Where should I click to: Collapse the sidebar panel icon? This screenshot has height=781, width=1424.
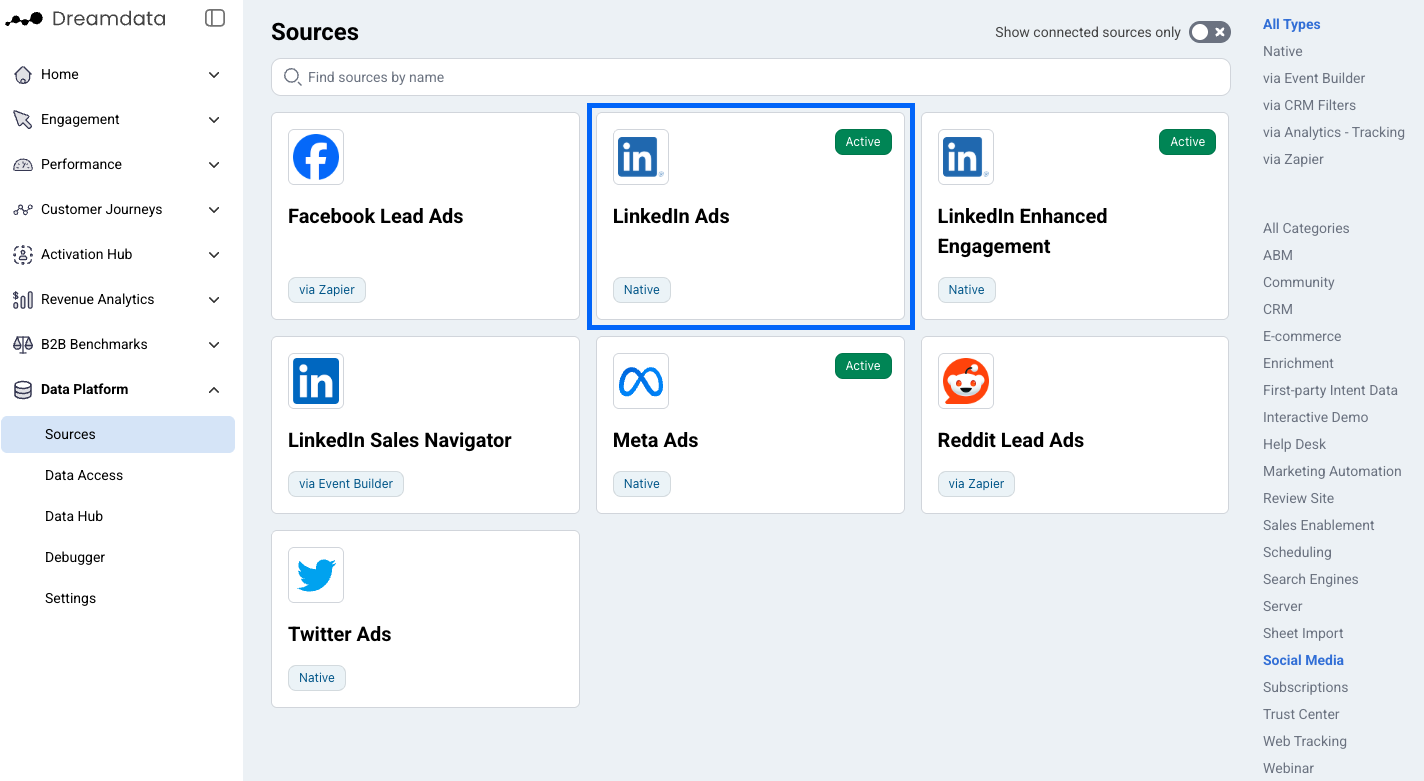215,18
